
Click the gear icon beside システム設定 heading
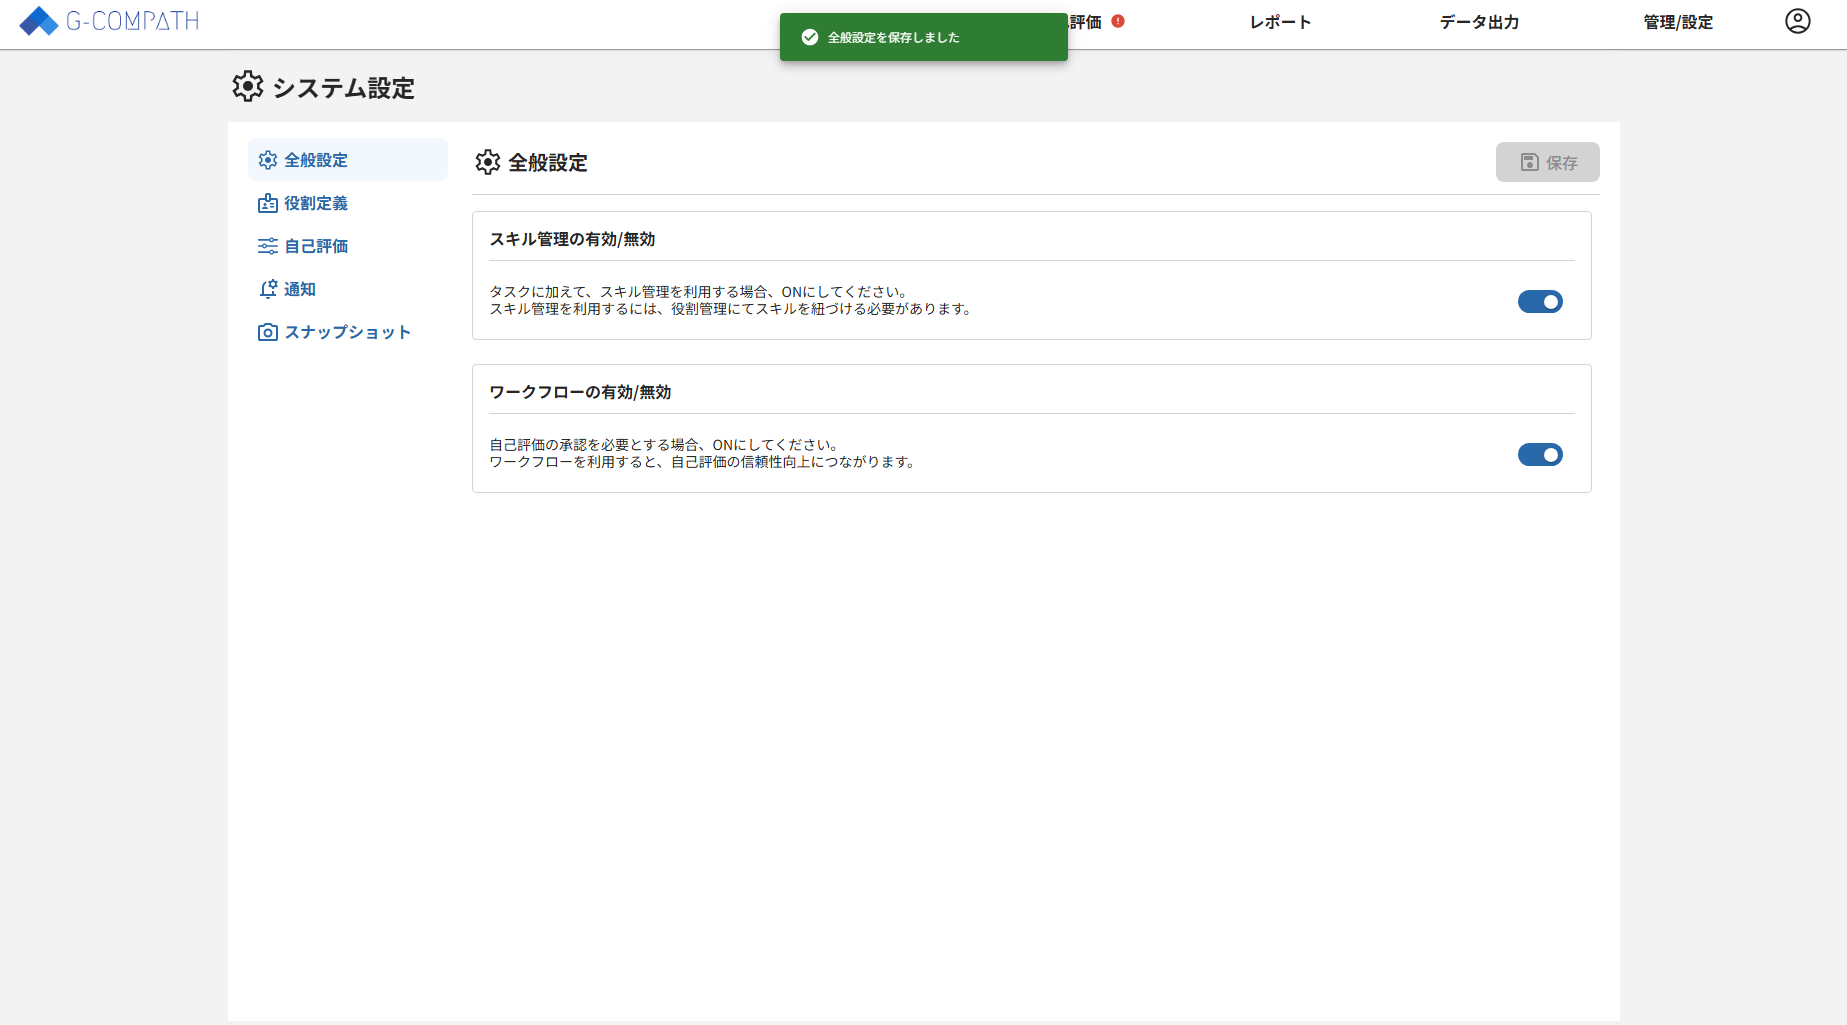247,87
